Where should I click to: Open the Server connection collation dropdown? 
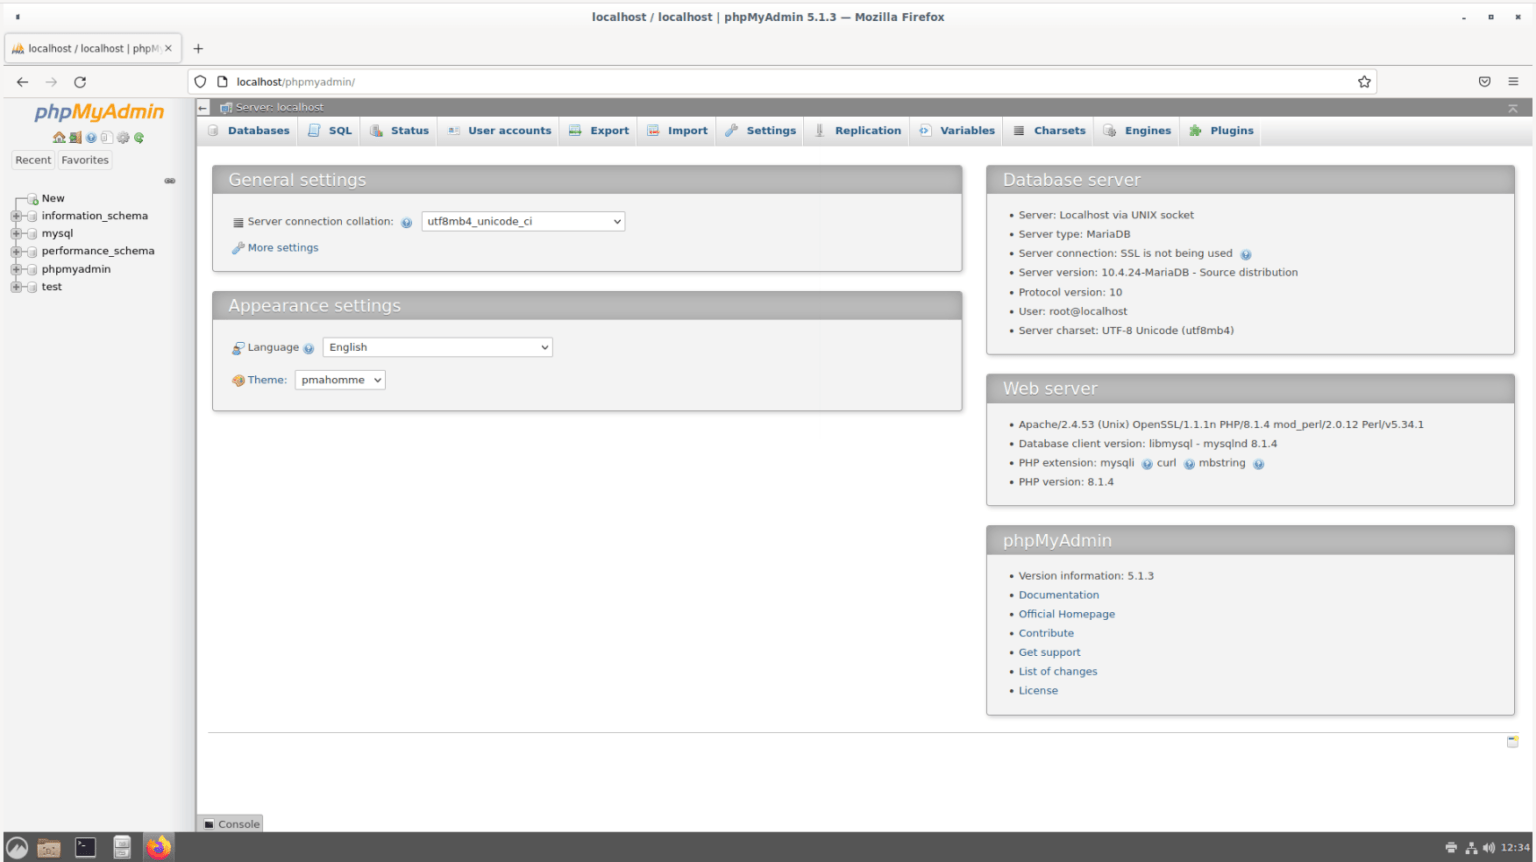(x=523, y=222)
